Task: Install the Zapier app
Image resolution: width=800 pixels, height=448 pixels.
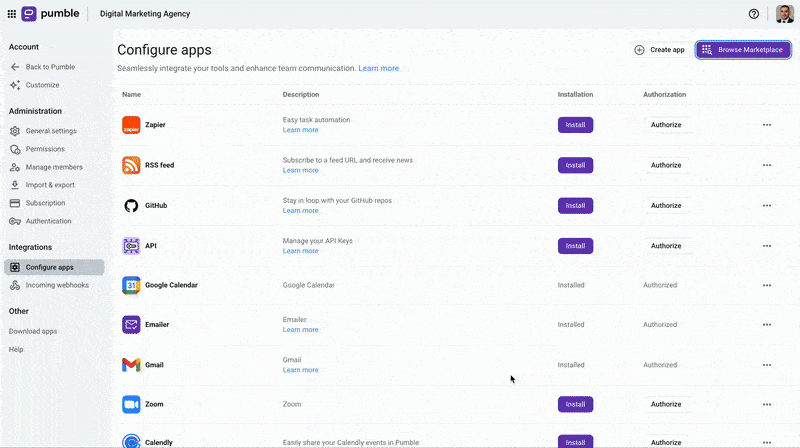Action: click(575, 125)
